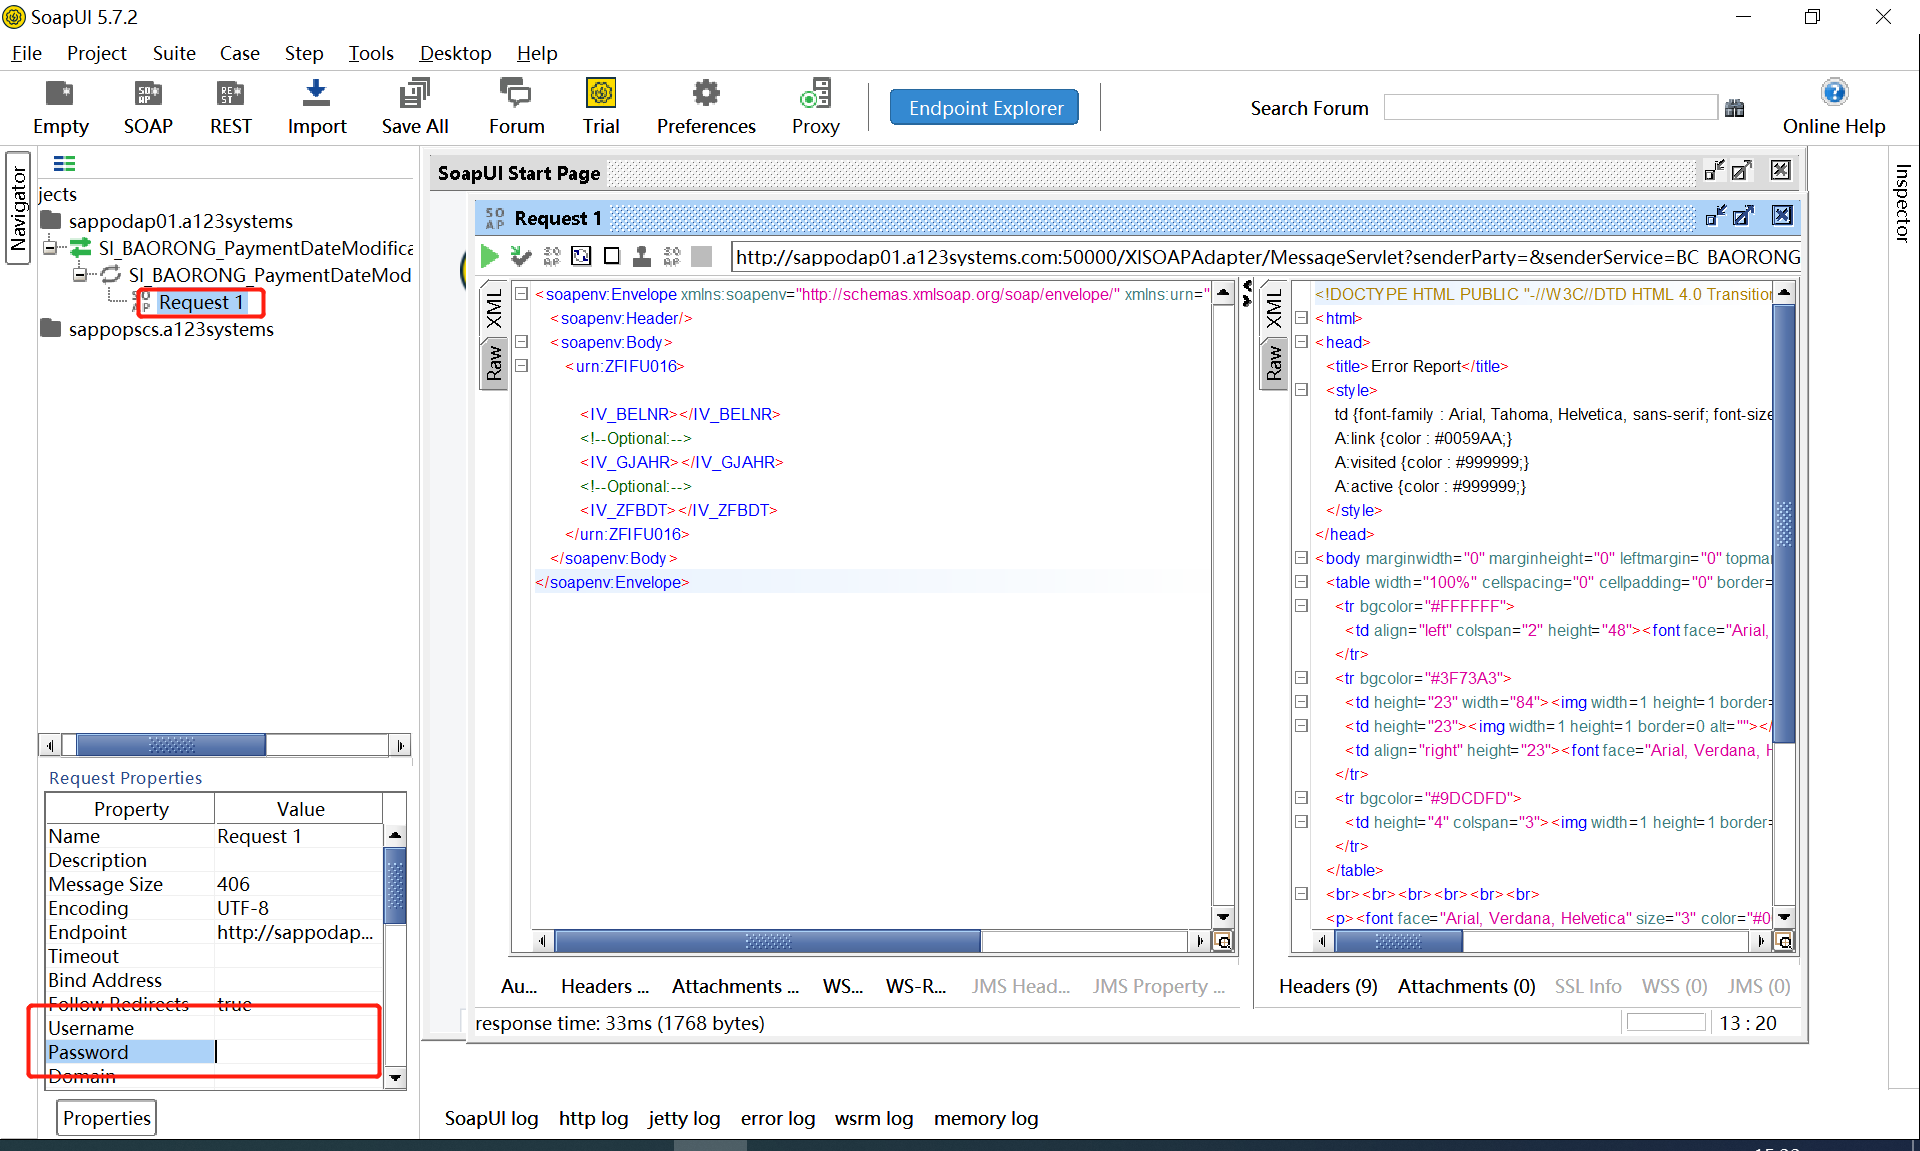The image size is (1920, 1151).
Task: Open the vertical Inspector tab
Action: (x=1902, y=202)
